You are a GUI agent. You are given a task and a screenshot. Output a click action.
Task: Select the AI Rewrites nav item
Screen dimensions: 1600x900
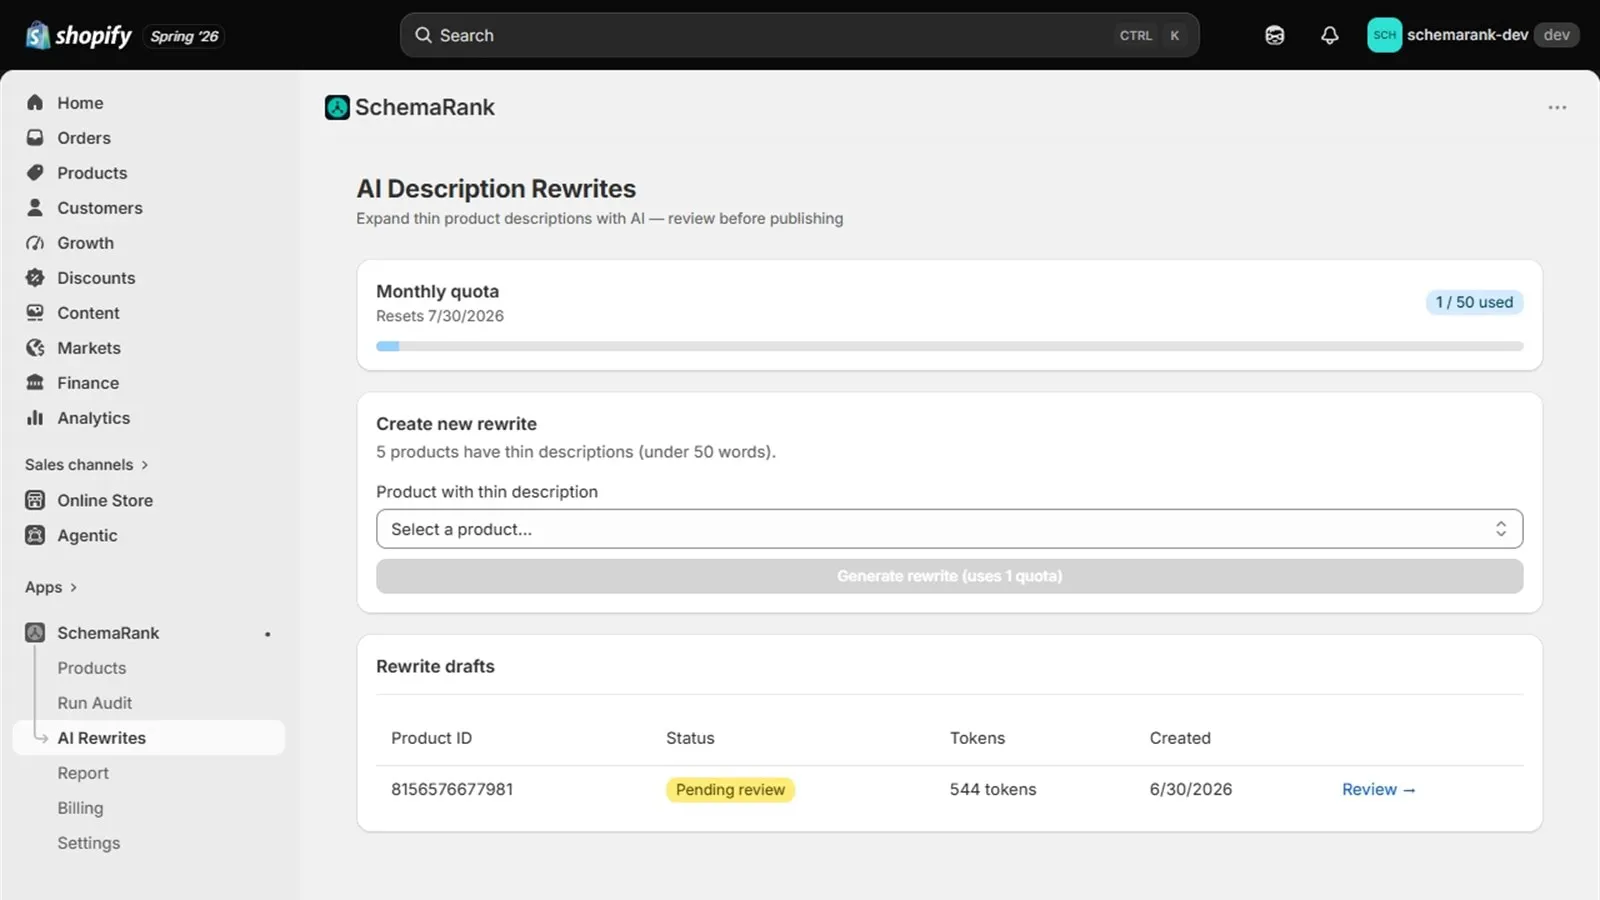149,737
